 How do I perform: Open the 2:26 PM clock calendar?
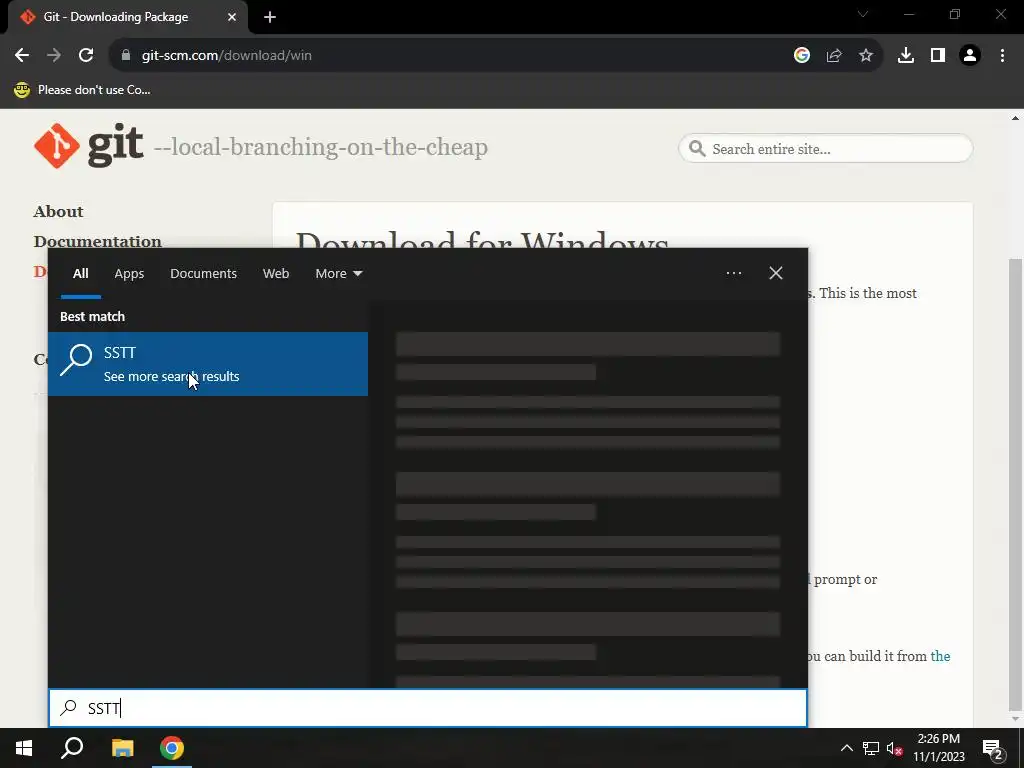click(938, 748)
